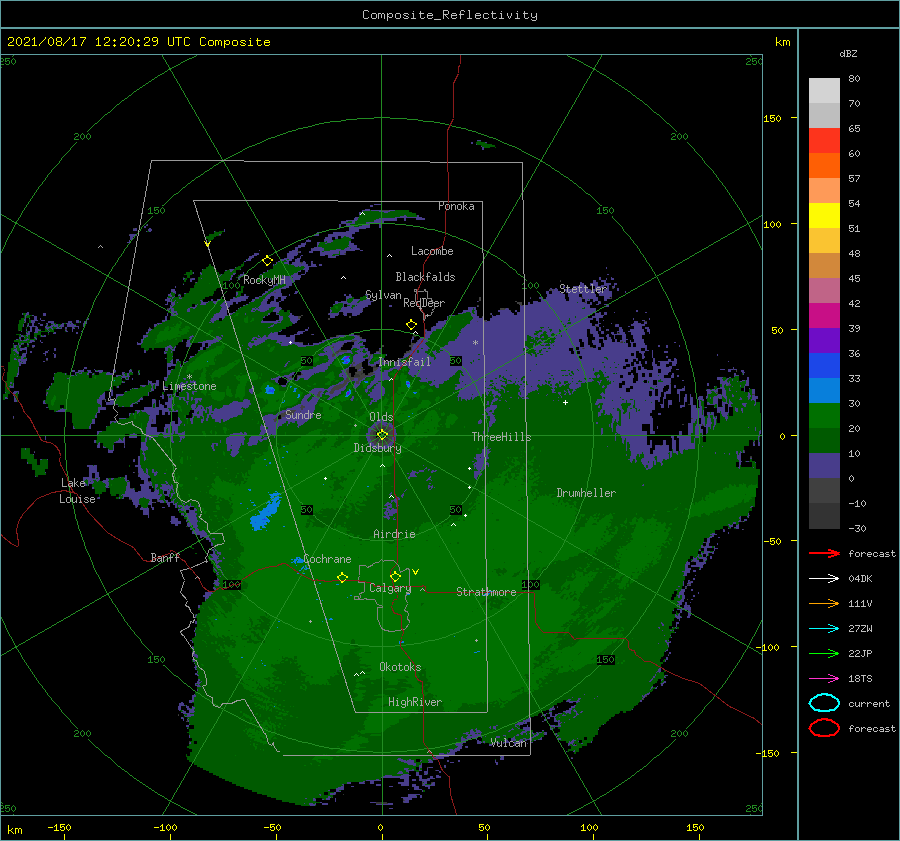This screenshot has width=900, height=841.
Task: Click the magenta 39–42 dBZ swatch
Action: click(x=824, y=315)
